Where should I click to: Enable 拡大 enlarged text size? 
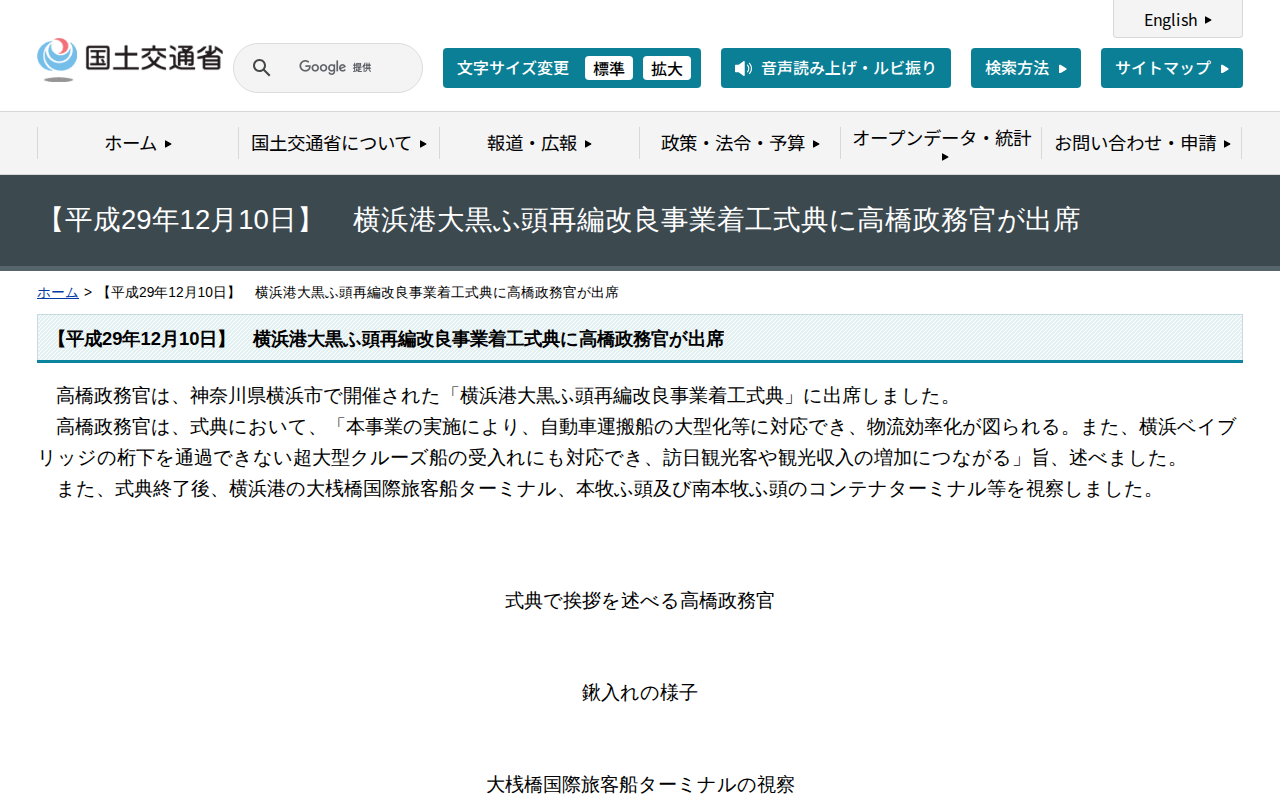pyautogui.click(x=667, y=68)
